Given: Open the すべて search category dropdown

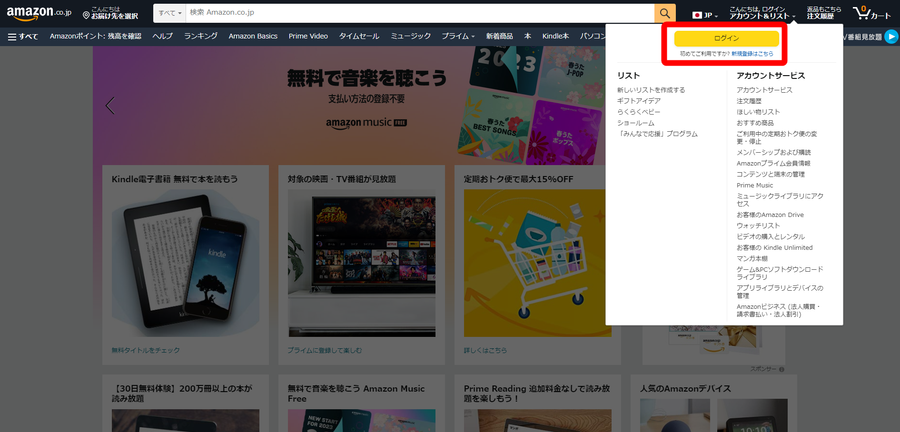Looking at the screenshot, I should pyautogui.click(x=170, y=13).
